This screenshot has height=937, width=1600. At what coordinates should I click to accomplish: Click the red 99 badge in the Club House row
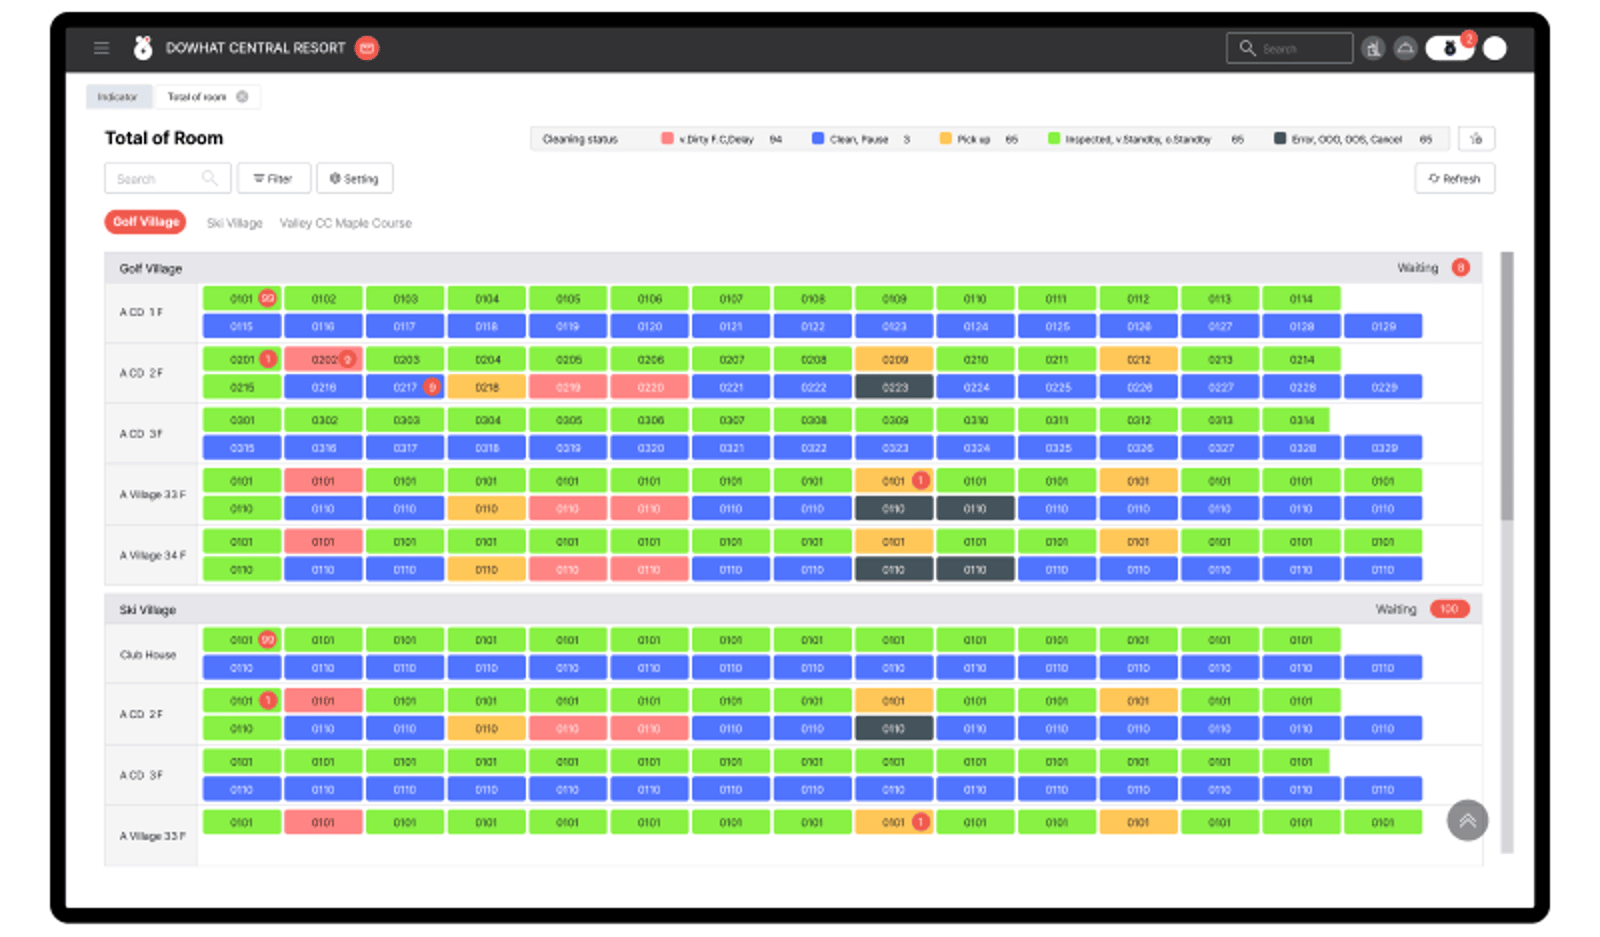(268, 639)
